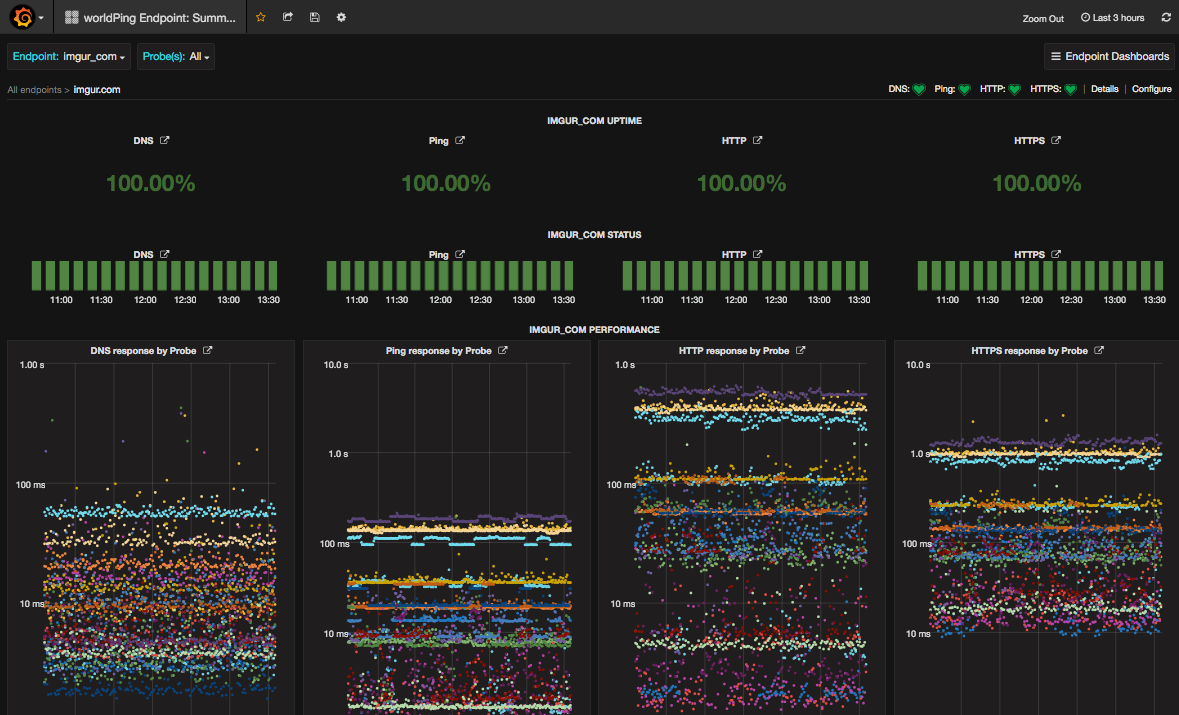This screenshot has width=1179, height=715.
Task: Click the IMGUR_COM STATUS row heading
Action: [595, 235]
